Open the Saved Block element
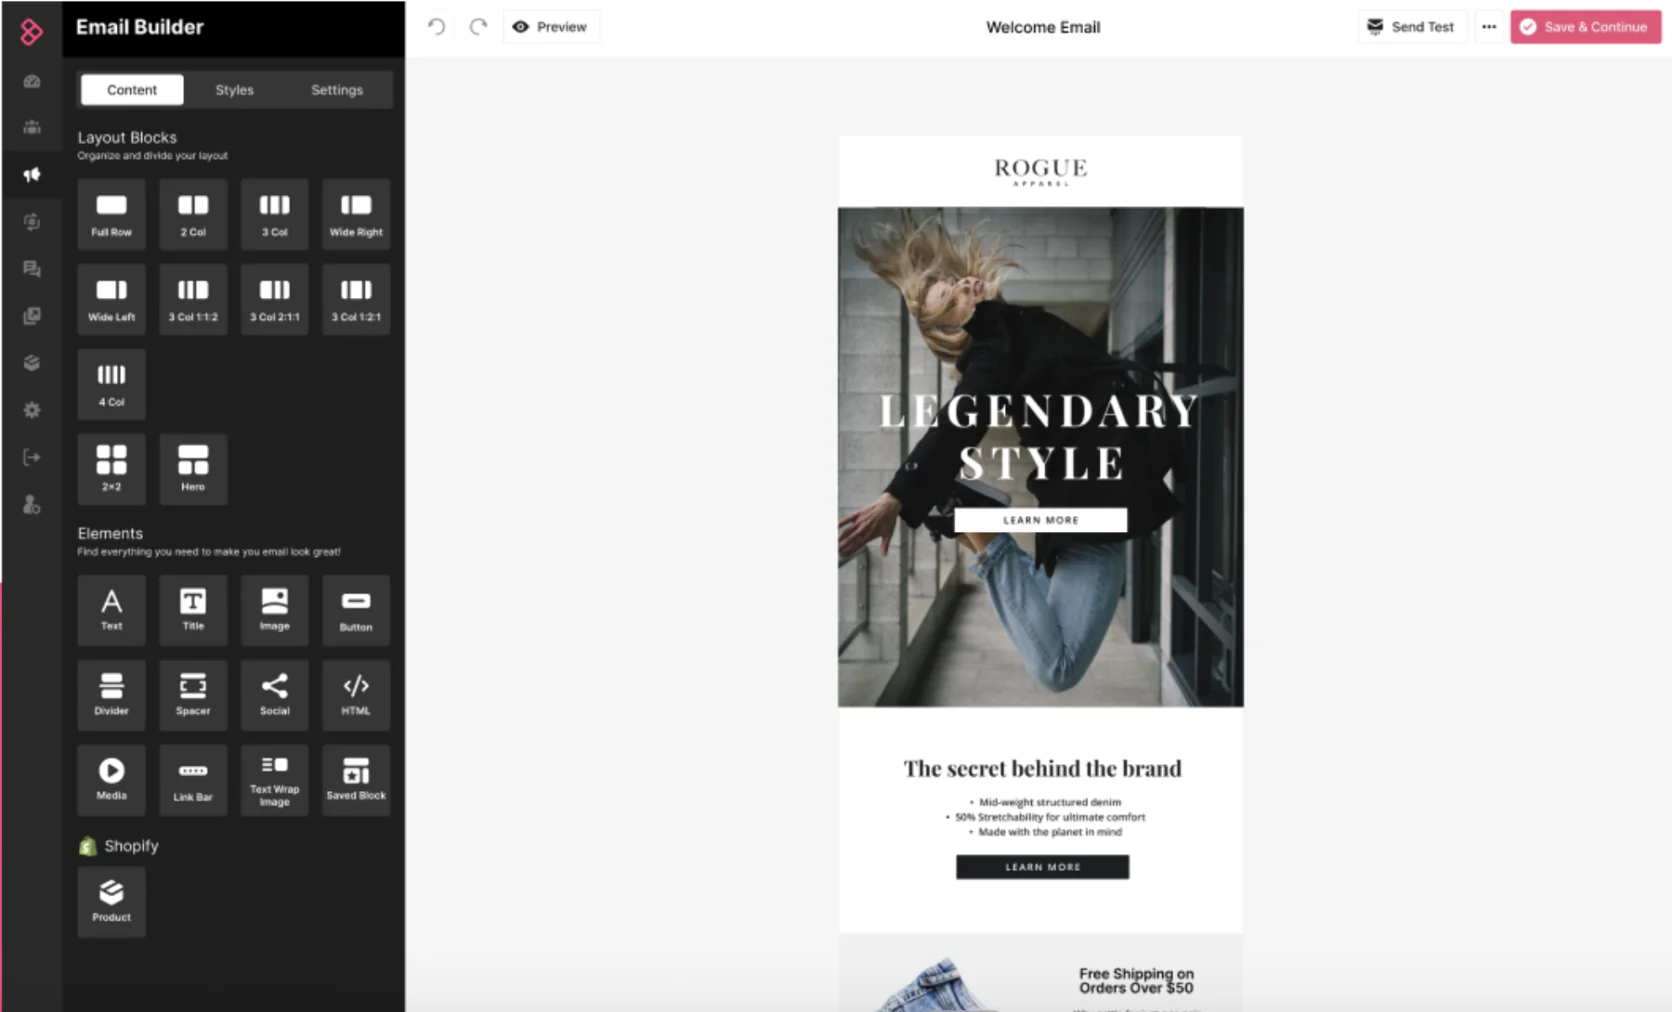 [x=356, y=780]
